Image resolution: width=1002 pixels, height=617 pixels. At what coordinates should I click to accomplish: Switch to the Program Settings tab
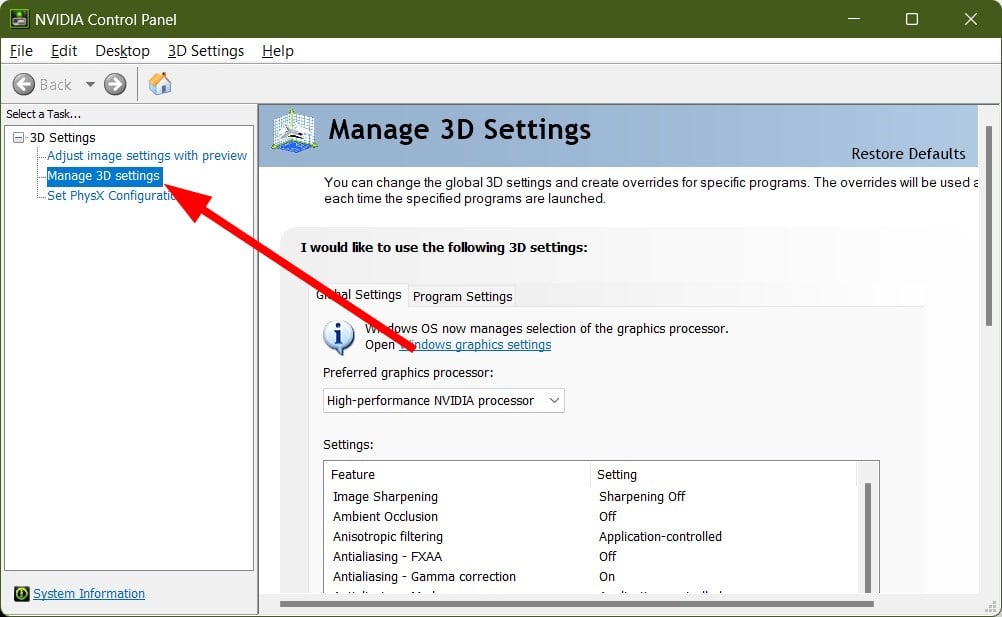pos(463,296)
